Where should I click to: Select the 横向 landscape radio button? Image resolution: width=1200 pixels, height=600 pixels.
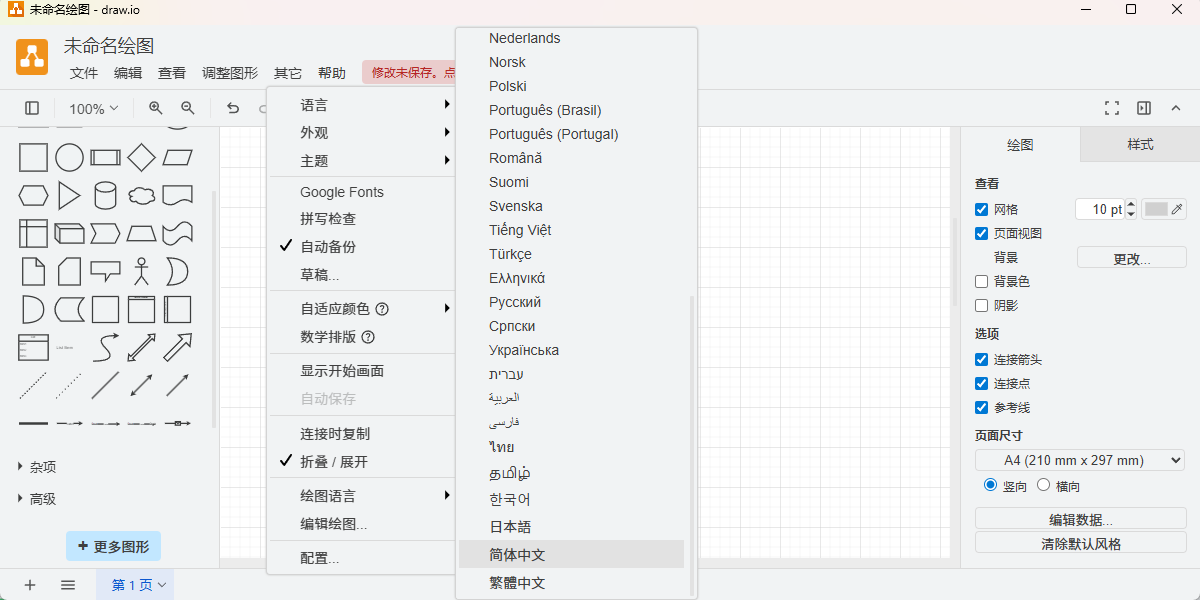click(1043, 485)
